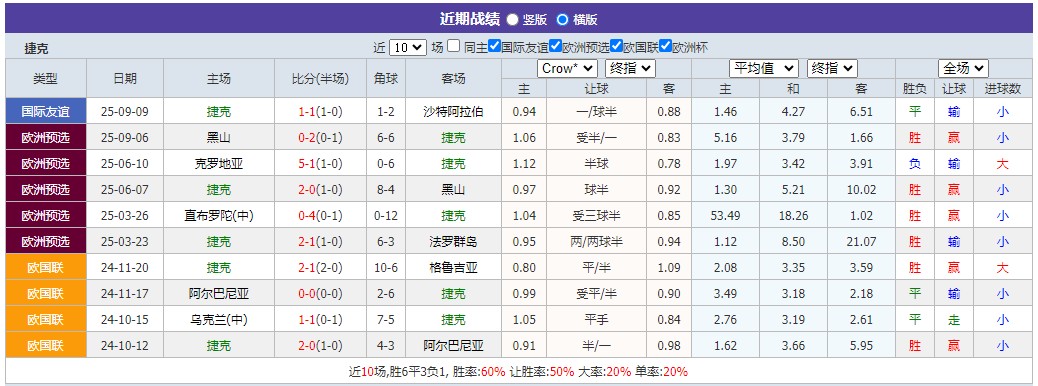Click the 国际友谊 match type cell
1038x386 pixels.
[46, 111]
